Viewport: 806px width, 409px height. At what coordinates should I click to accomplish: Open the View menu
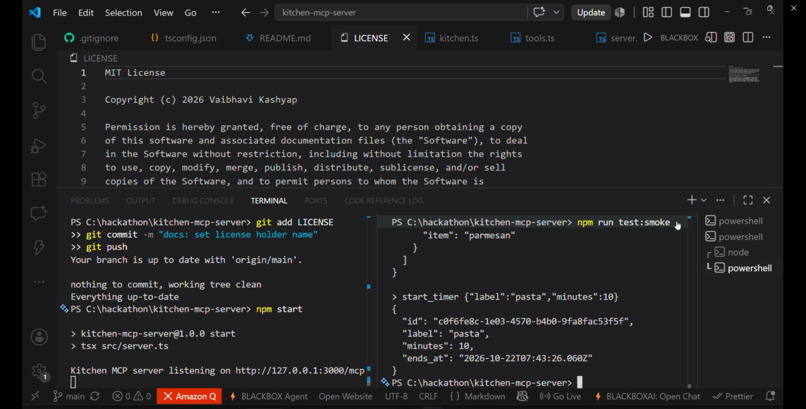pyautogui.click(x=163, y=12)
